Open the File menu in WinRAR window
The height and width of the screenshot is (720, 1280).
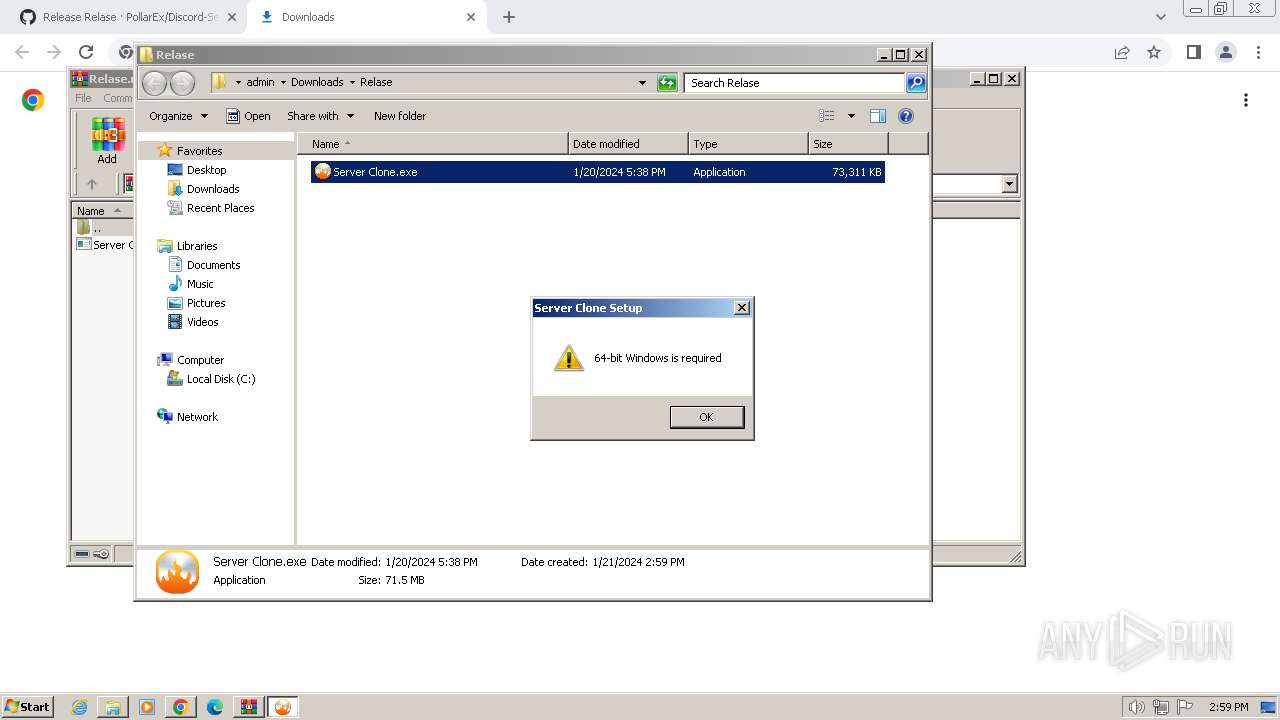pyautogui.click(x=83, y=98)
